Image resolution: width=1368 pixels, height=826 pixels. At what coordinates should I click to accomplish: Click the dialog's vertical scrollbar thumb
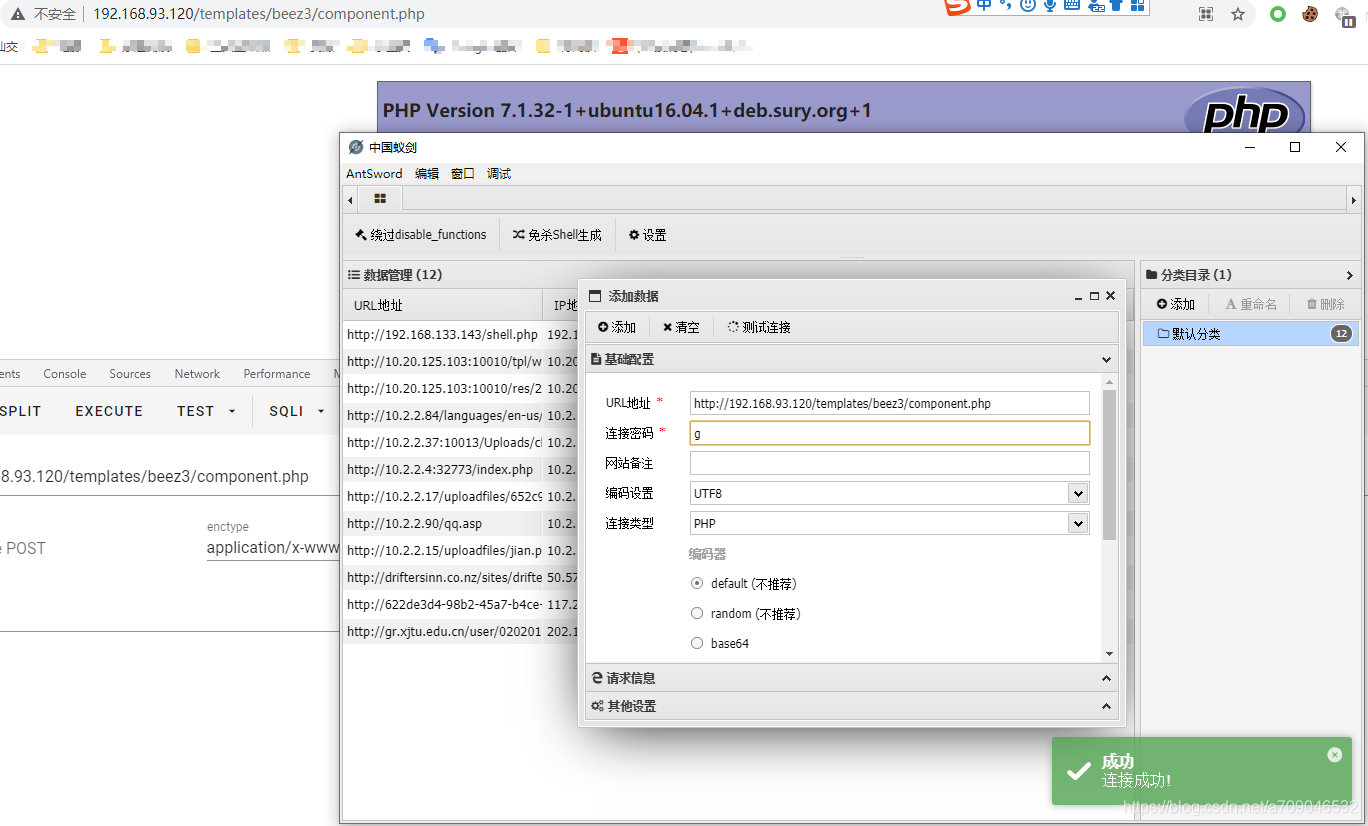point(1109,465)
